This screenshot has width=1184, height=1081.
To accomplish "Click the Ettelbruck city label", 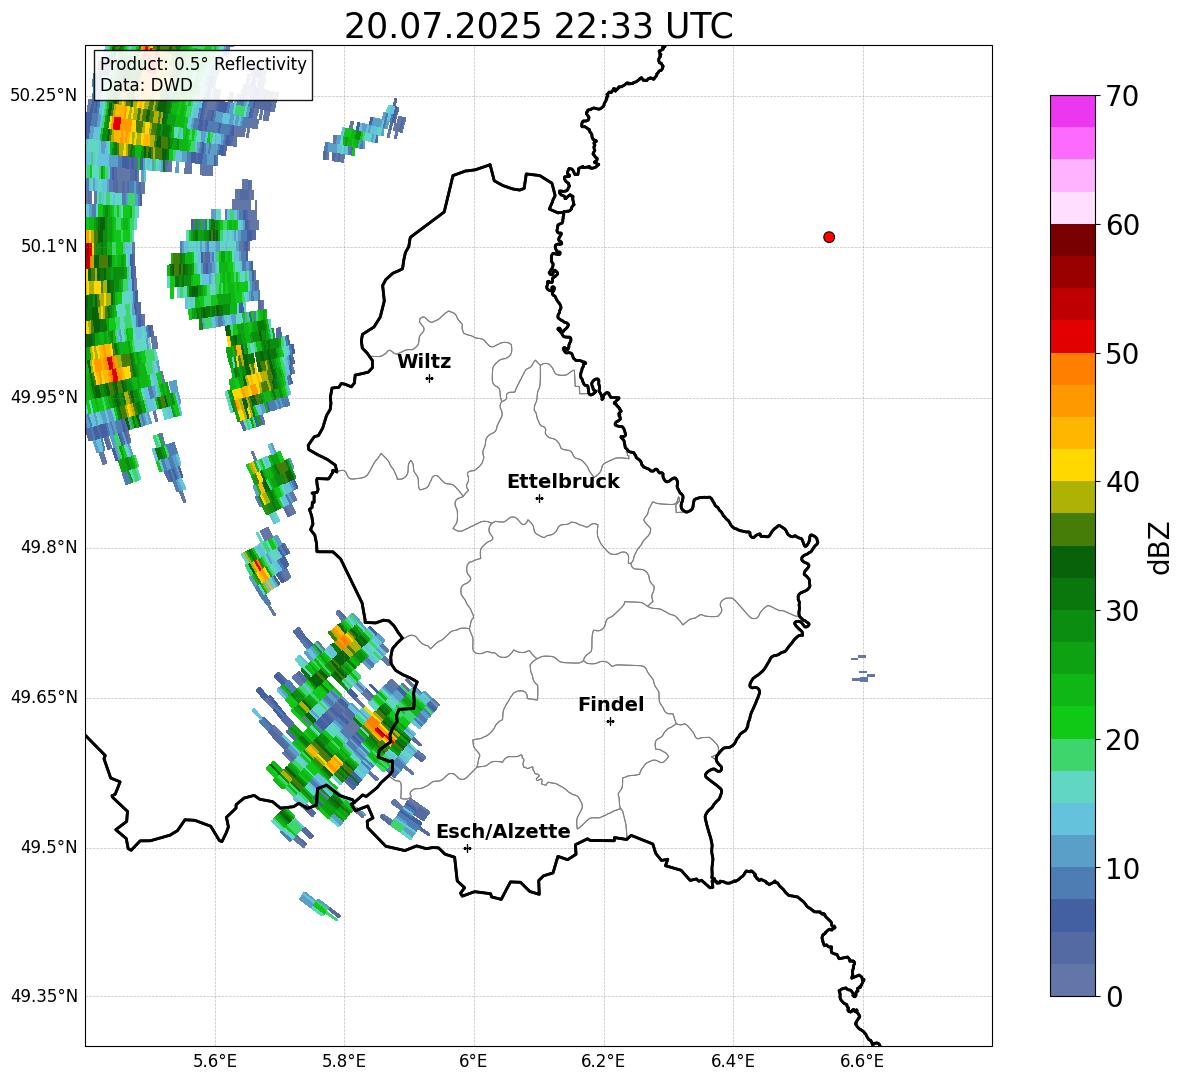I will [563, 482].
